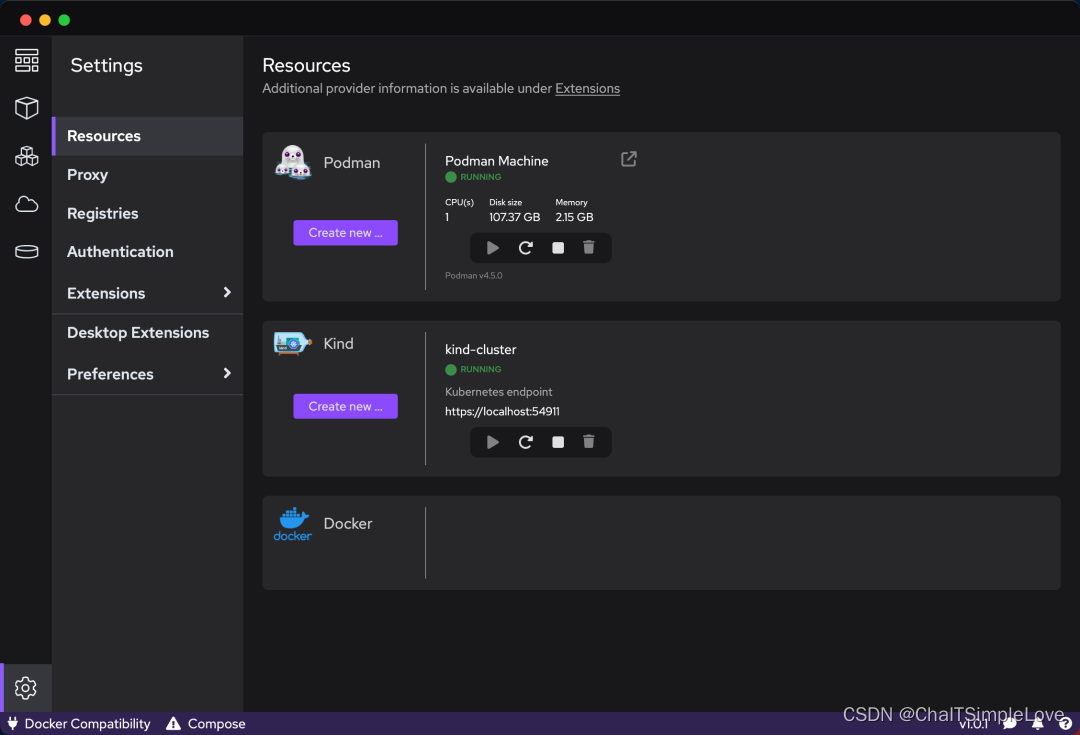The width and height of the screenshot is (1080, 735).
Task: Click the Settings gear icon at the rail bottom
Action: click(x=25, y=687)
